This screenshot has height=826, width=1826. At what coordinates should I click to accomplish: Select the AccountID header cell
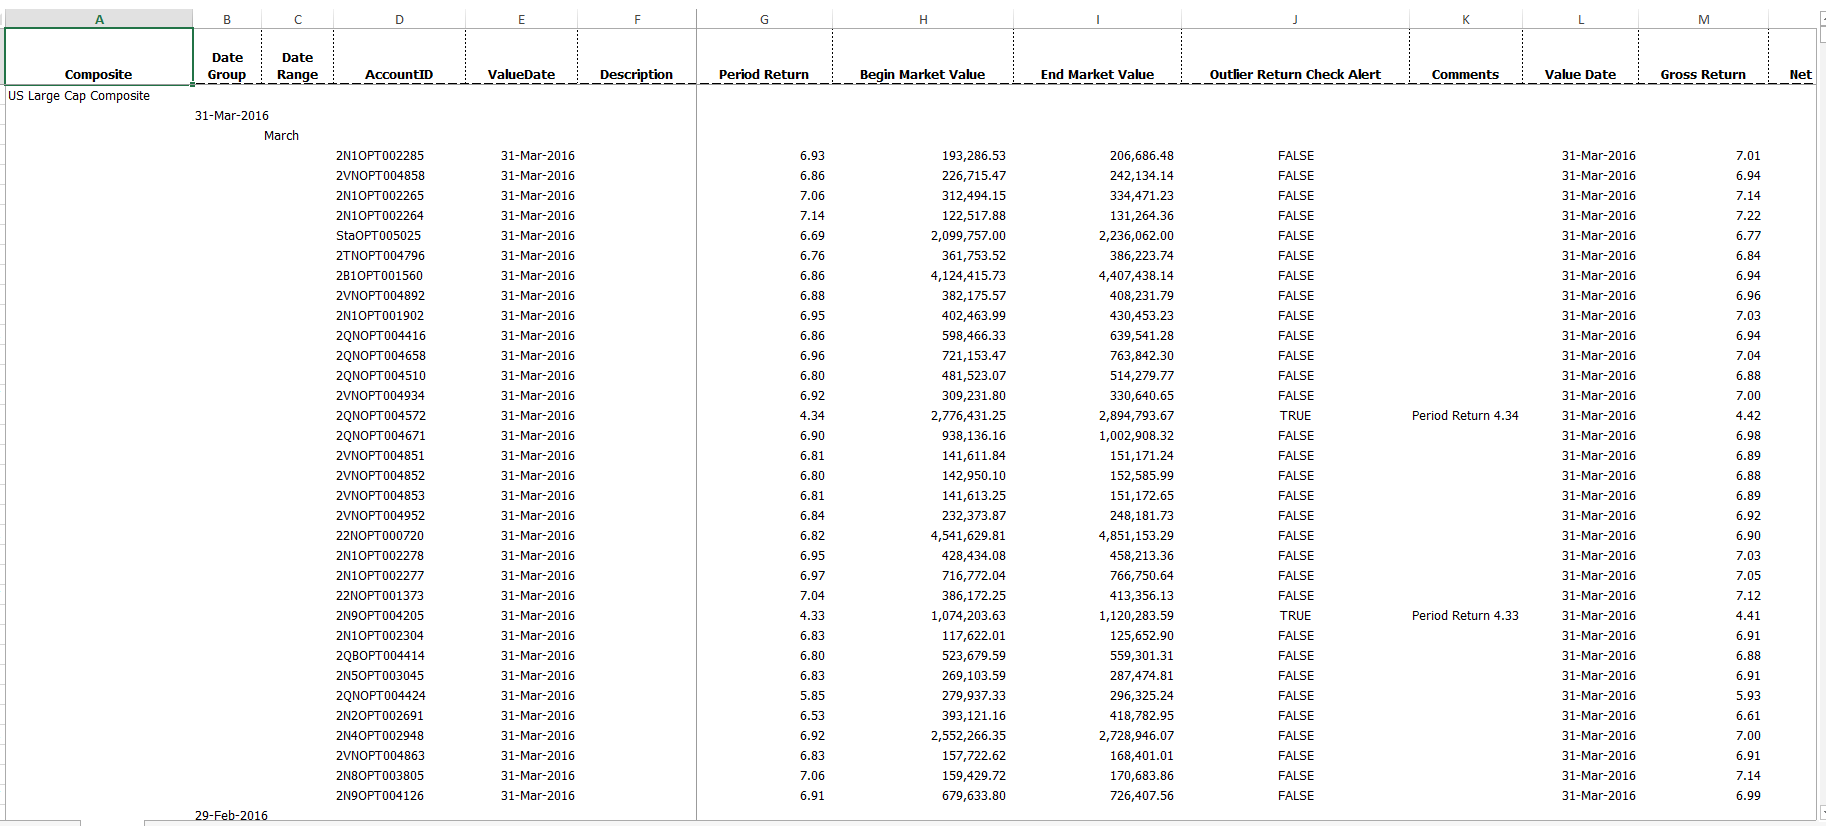point(399,74)
